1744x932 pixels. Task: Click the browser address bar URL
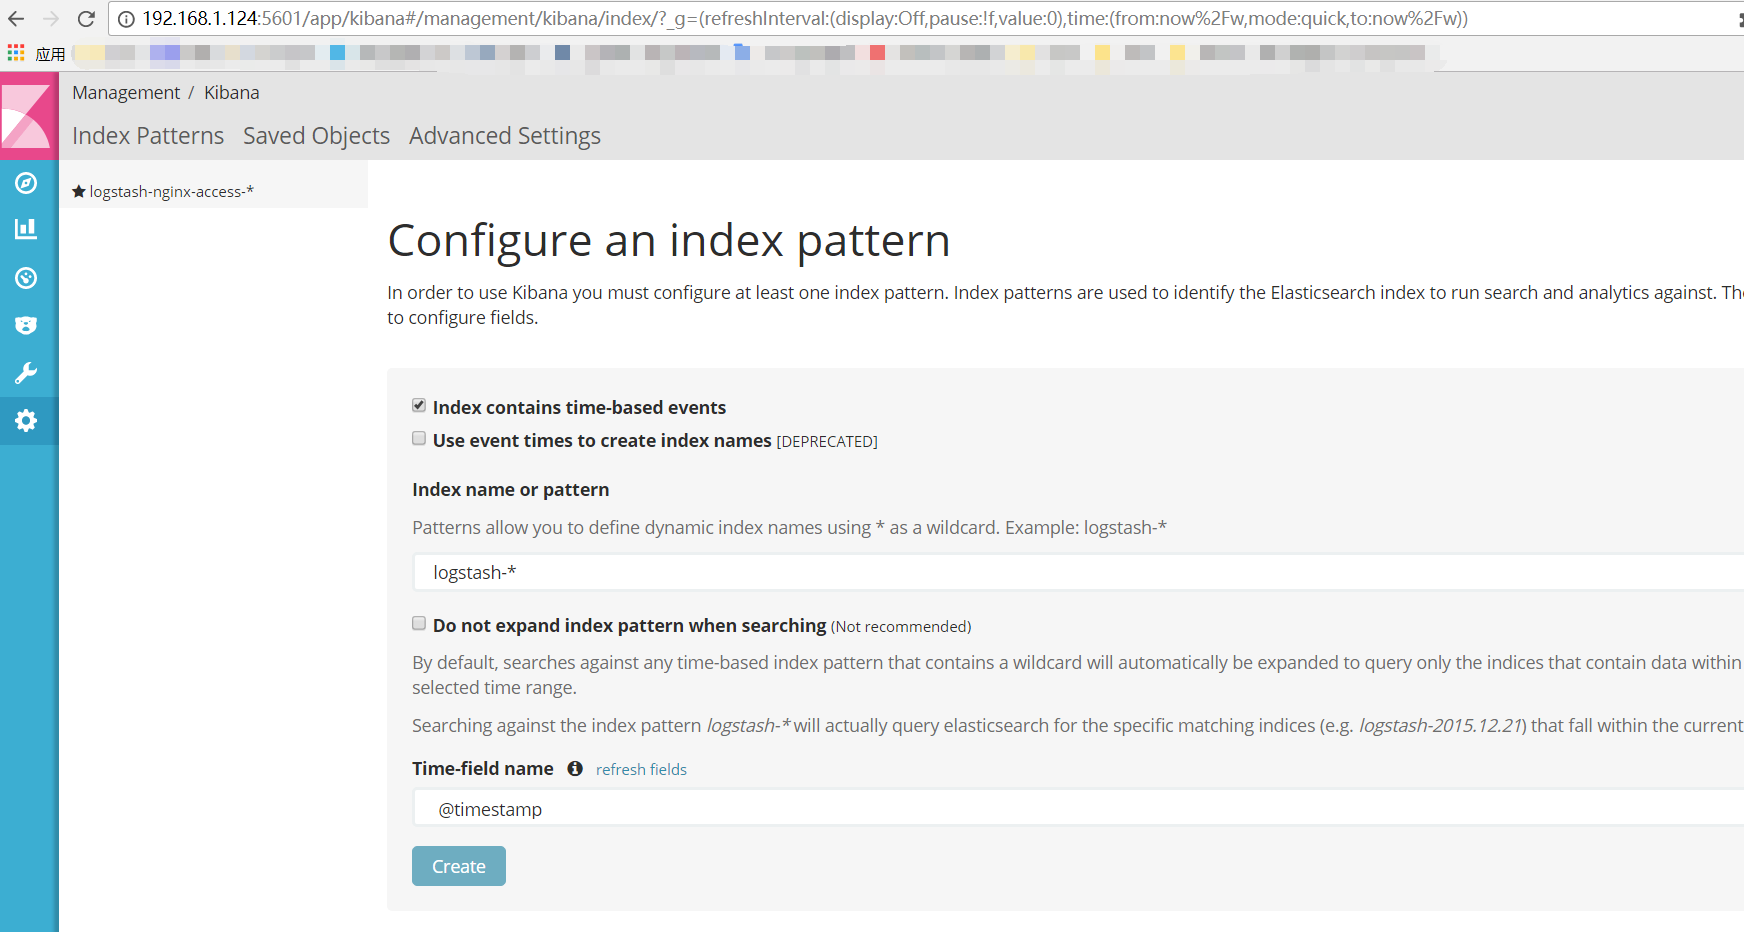coord(805,19)
